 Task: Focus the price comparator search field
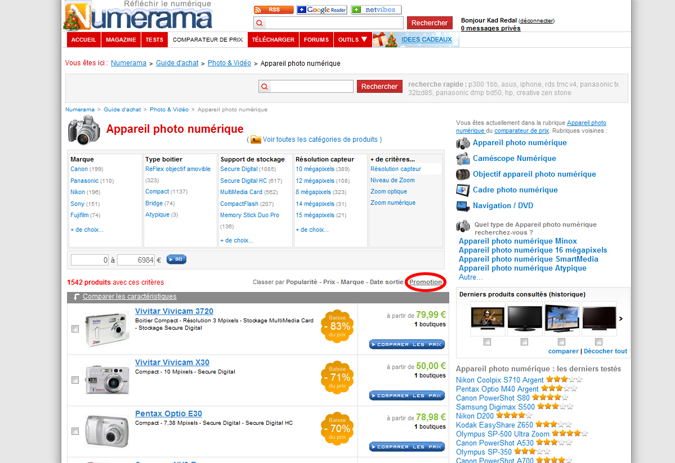point(306,86)
